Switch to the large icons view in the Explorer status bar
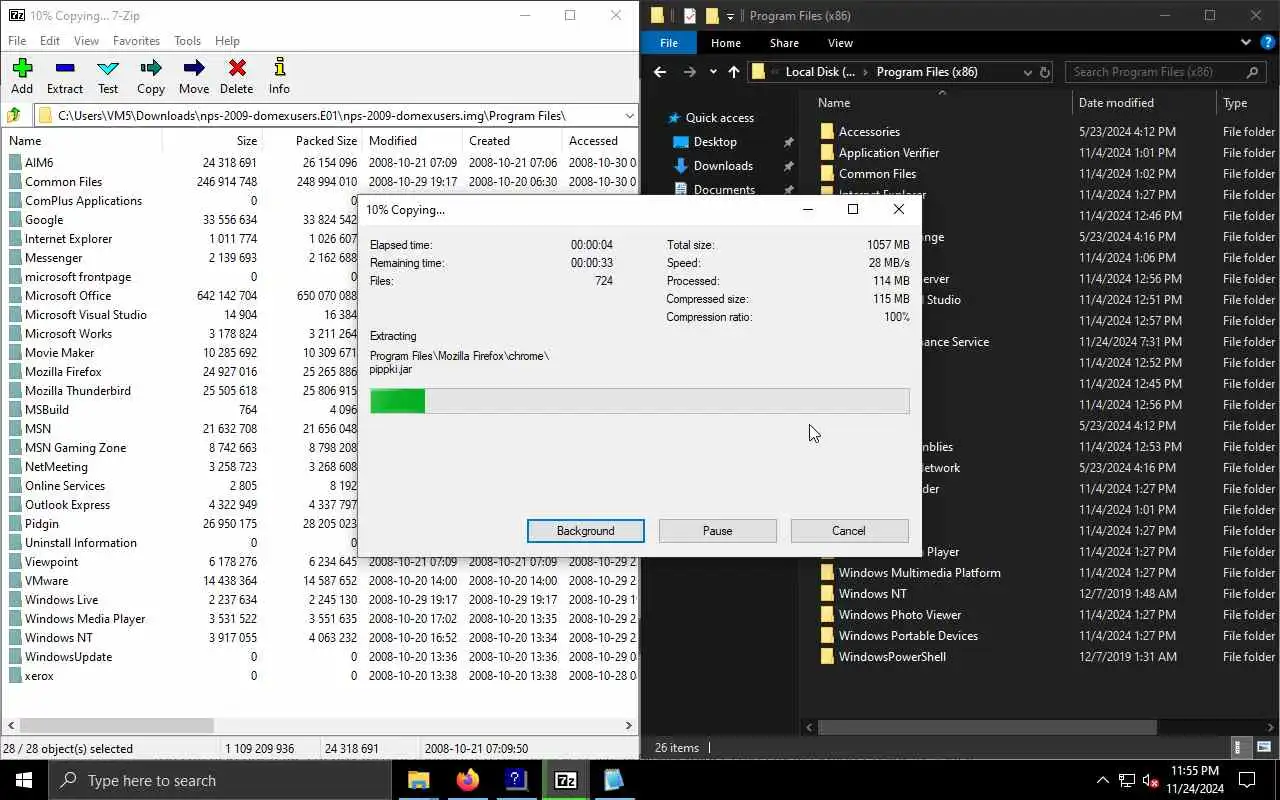Viewport: 1280px width, 800px height. point(1264,747)
